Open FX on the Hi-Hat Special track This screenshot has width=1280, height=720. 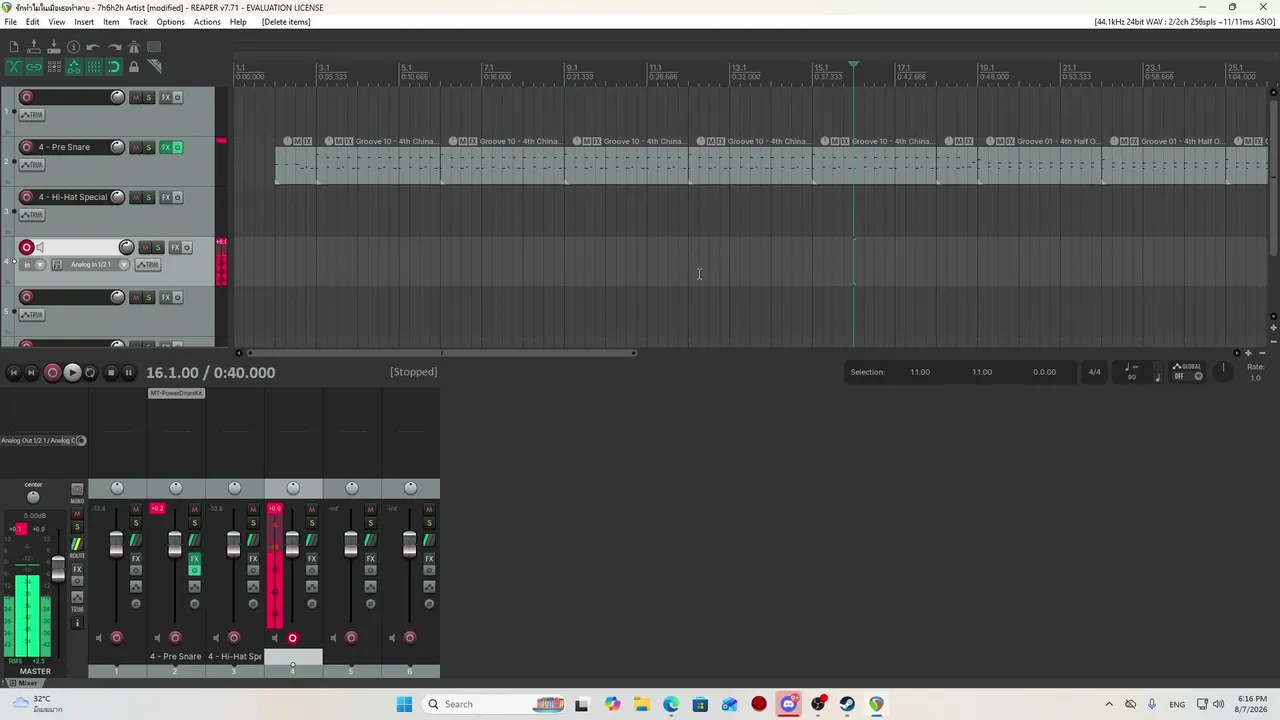point(166,197)
